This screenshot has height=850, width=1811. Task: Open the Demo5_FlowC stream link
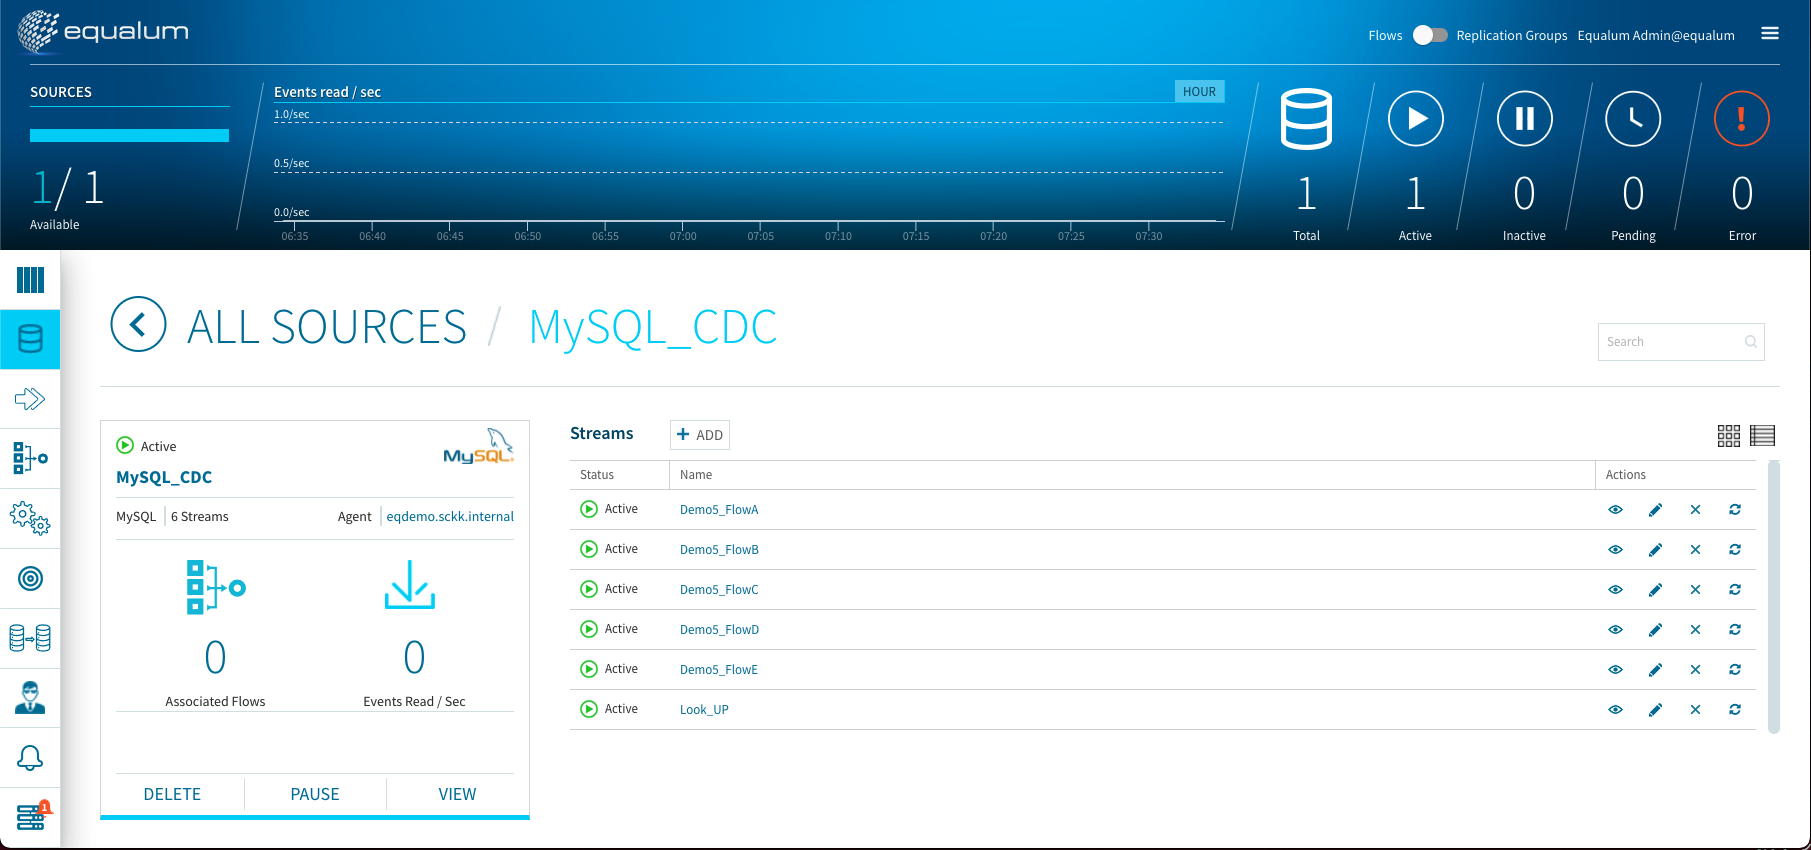coord(719,590)
